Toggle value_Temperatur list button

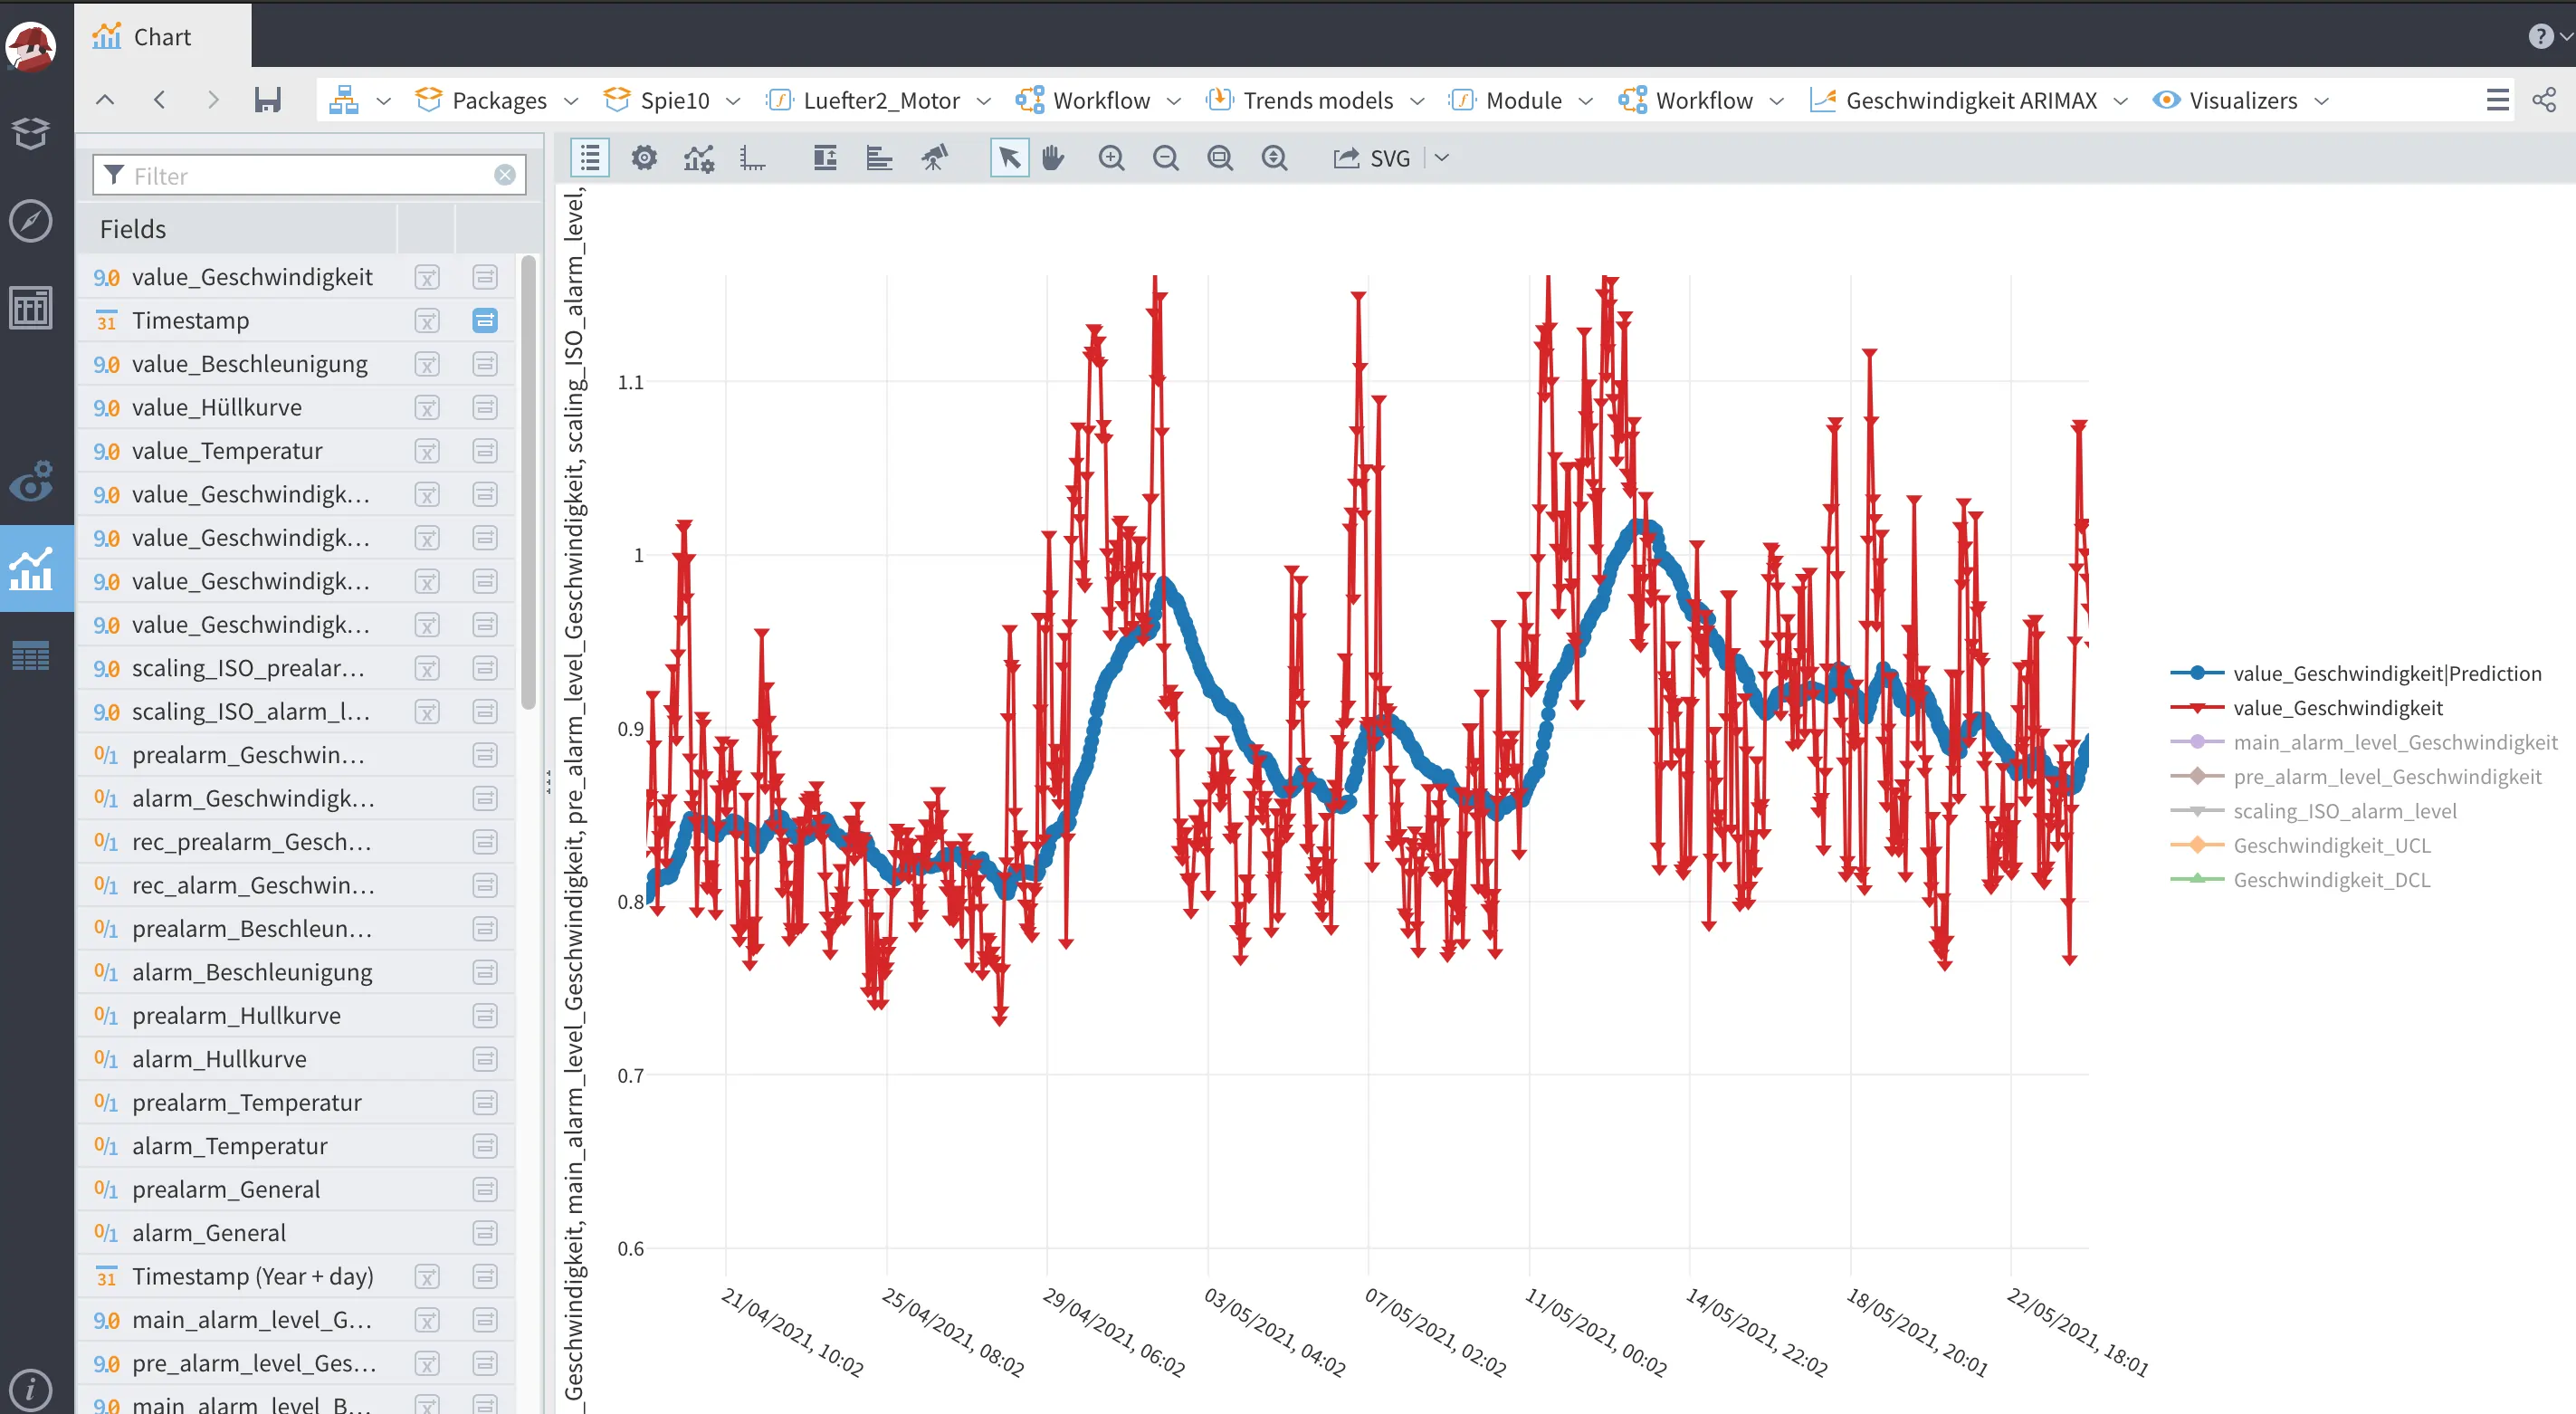pyautogui.click(x=485, y=451)
